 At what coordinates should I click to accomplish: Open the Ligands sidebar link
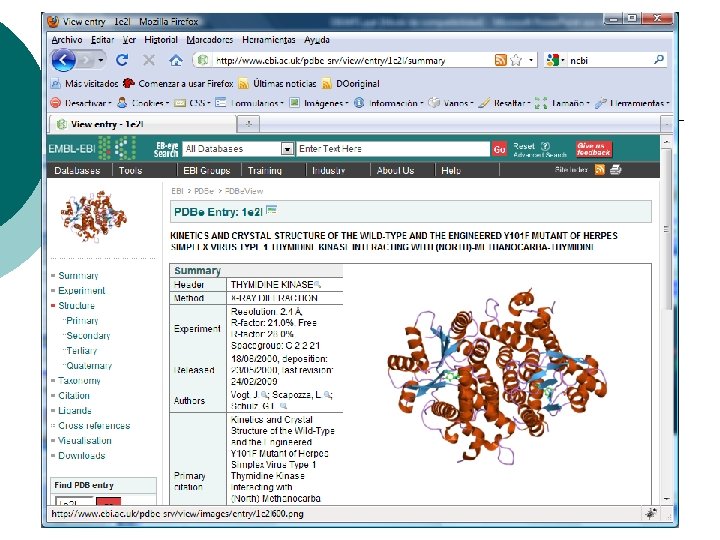(75, 411)
